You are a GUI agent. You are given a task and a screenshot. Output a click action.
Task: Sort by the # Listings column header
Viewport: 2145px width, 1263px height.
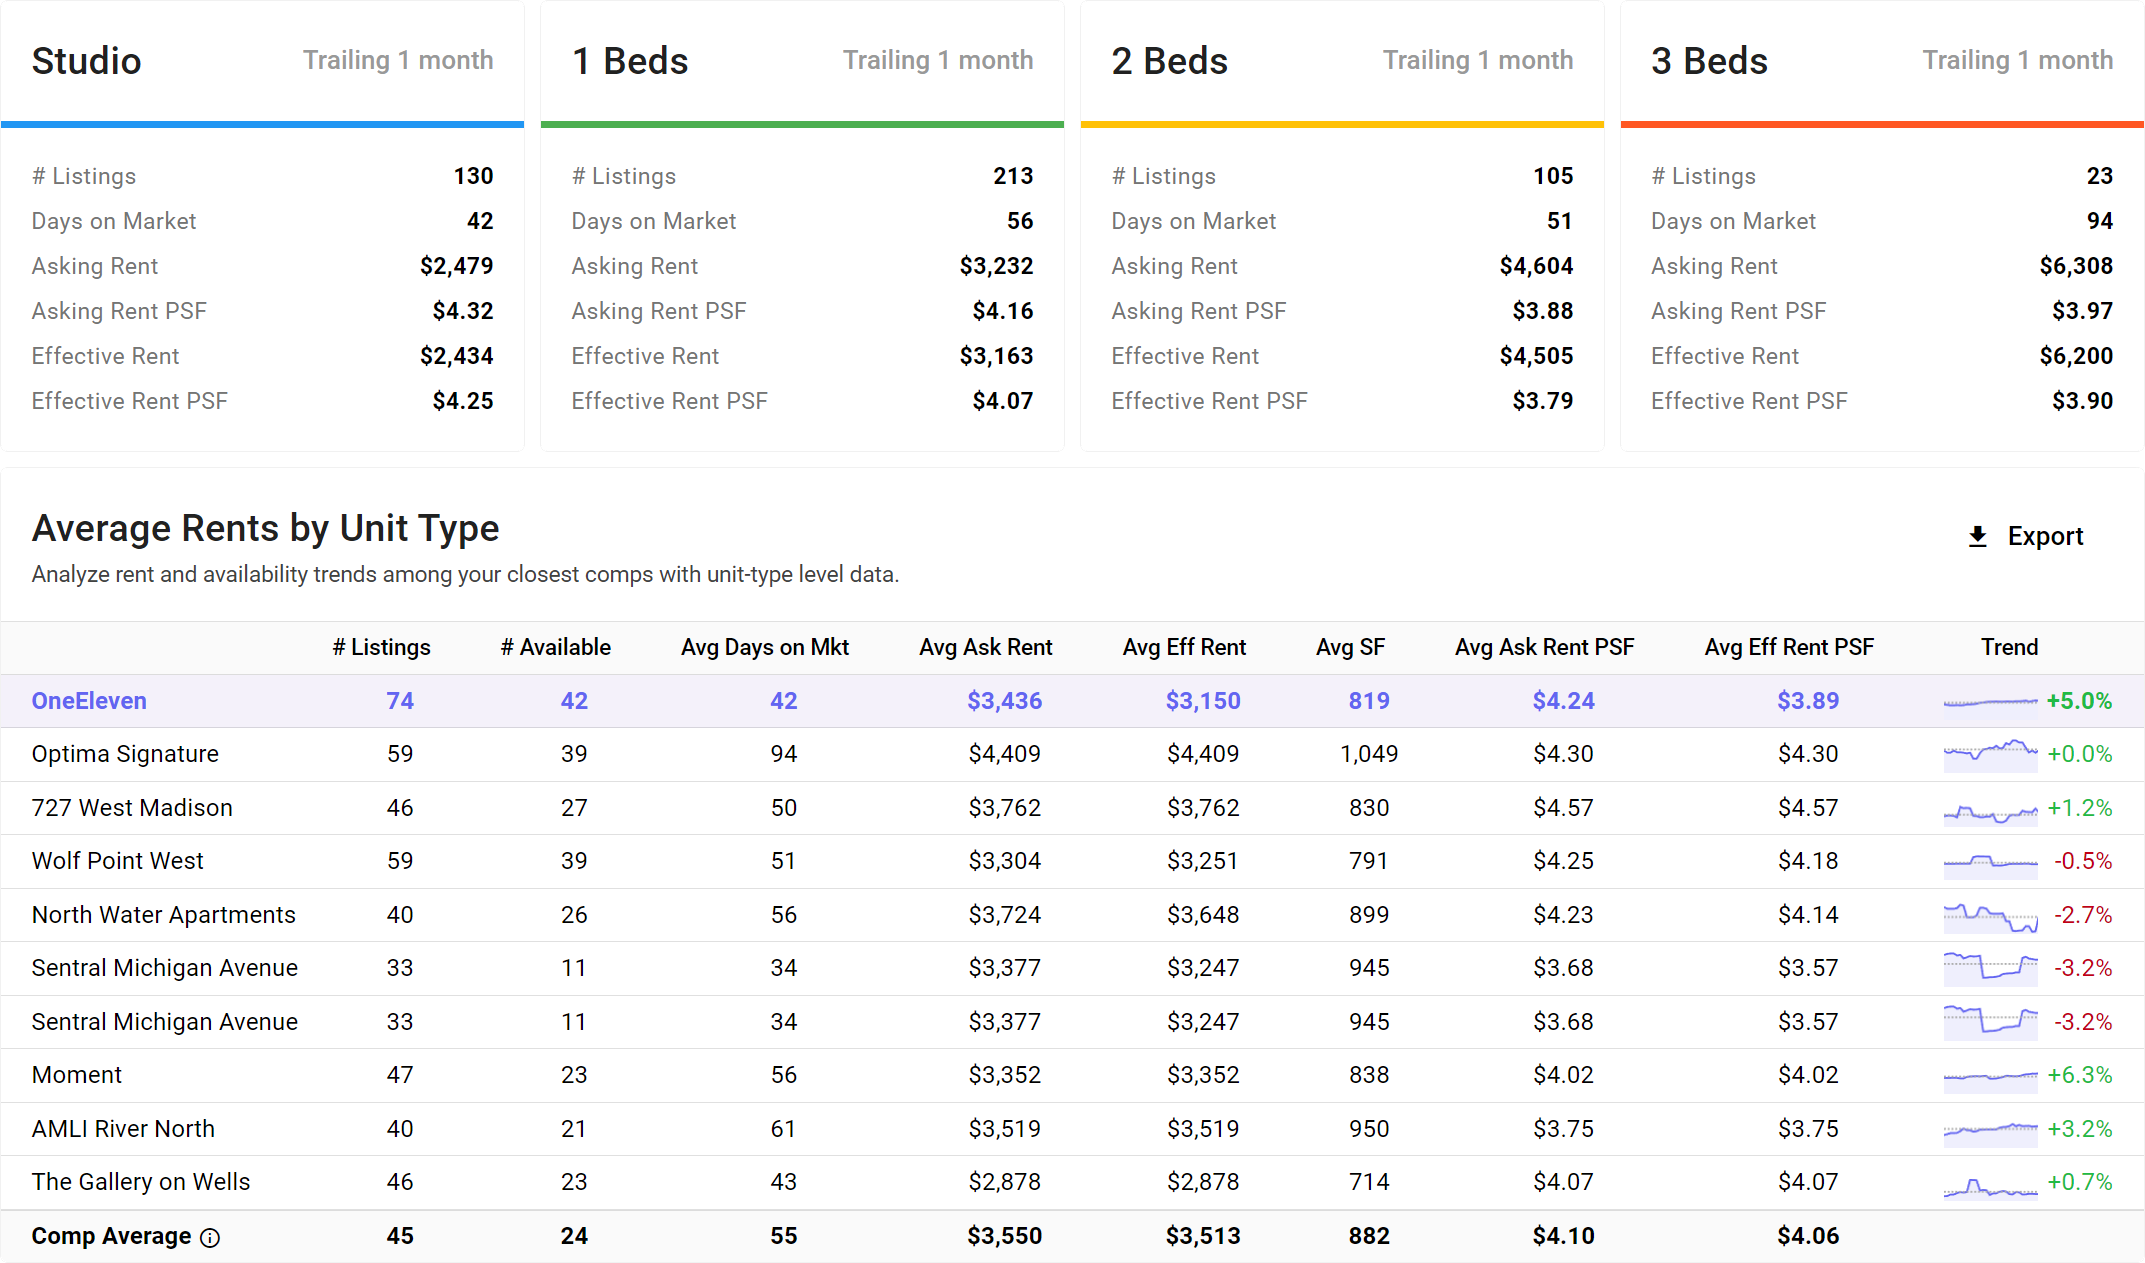[381, 647]
